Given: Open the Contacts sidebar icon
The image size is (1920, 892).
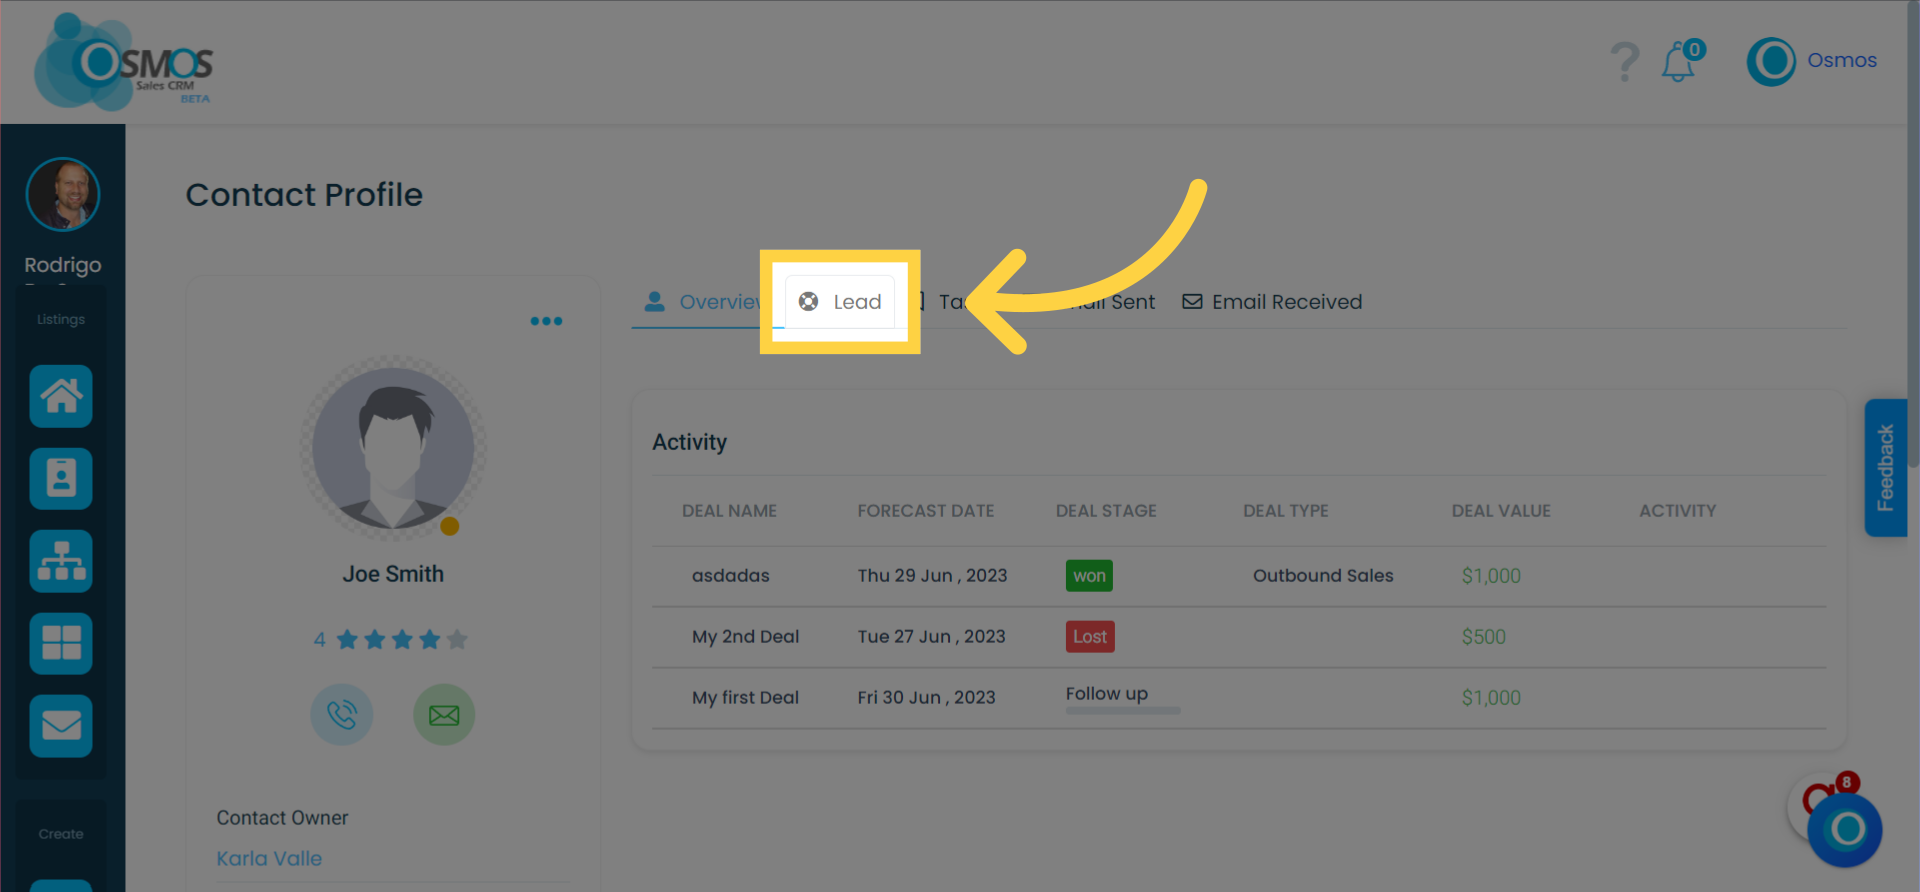Looking at the screenshot, I should point(61,478).
